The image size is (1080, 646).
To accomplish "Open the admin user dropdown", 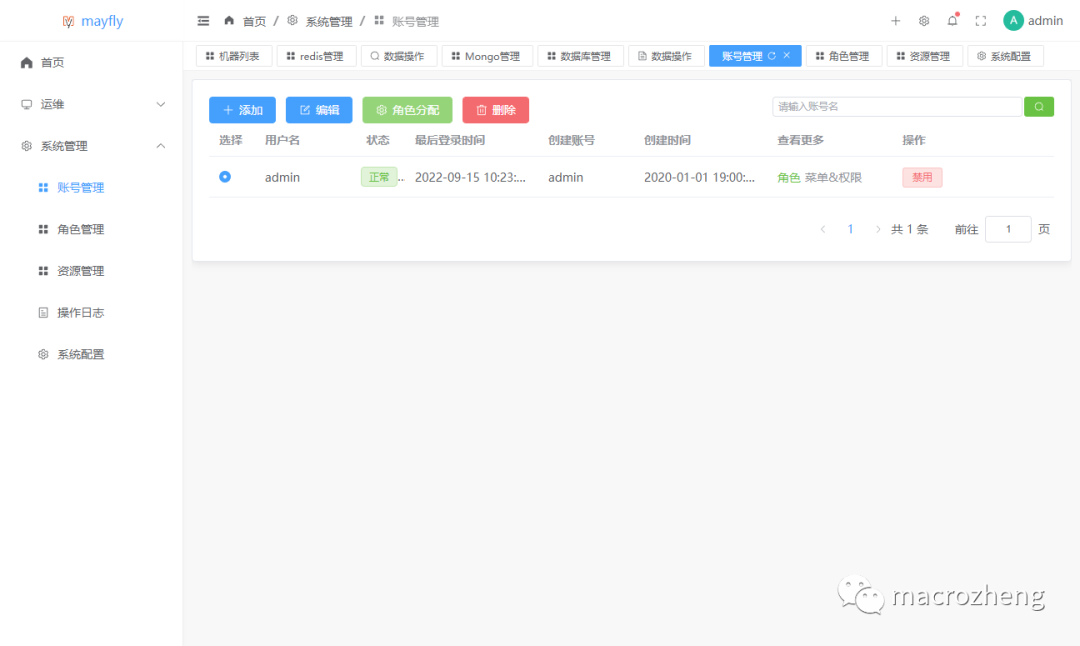I will [x=1033, y=21].
